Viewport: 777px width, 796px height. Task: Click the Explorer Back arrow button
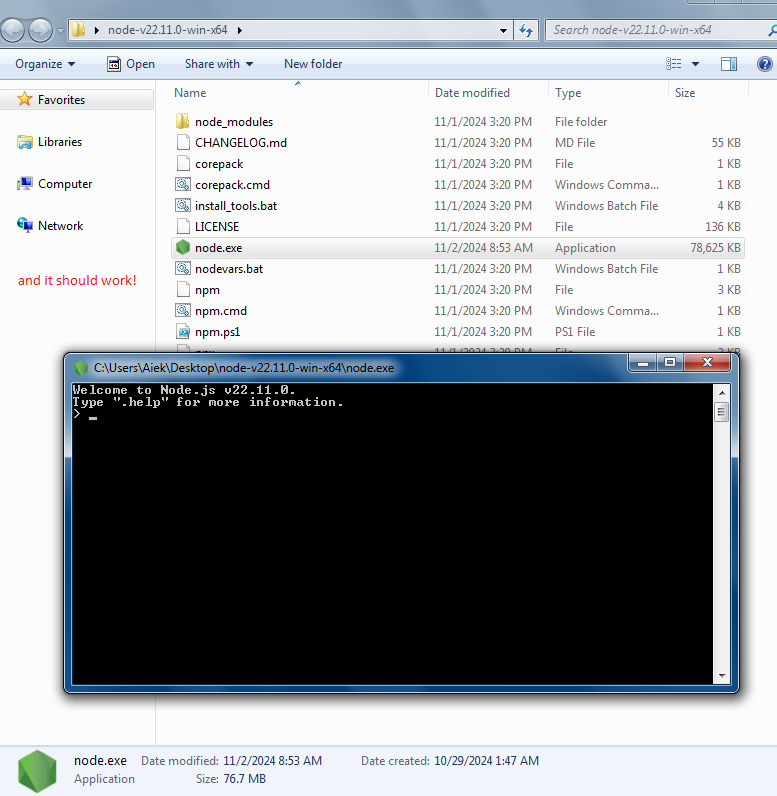12,30
